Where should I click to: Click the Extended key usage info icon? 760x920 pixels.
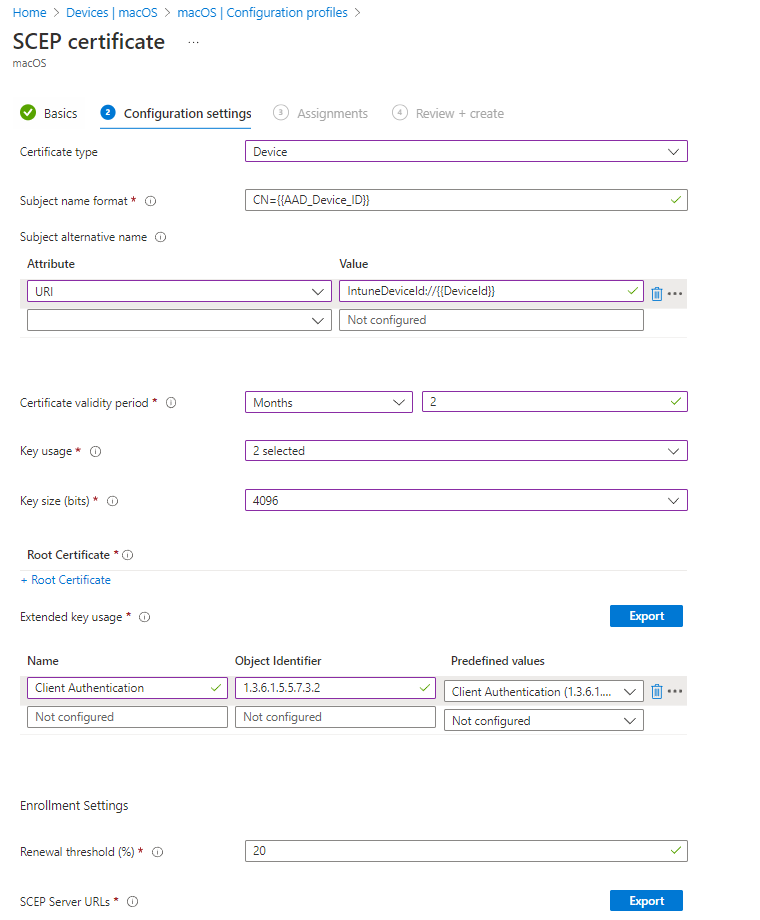144,617
